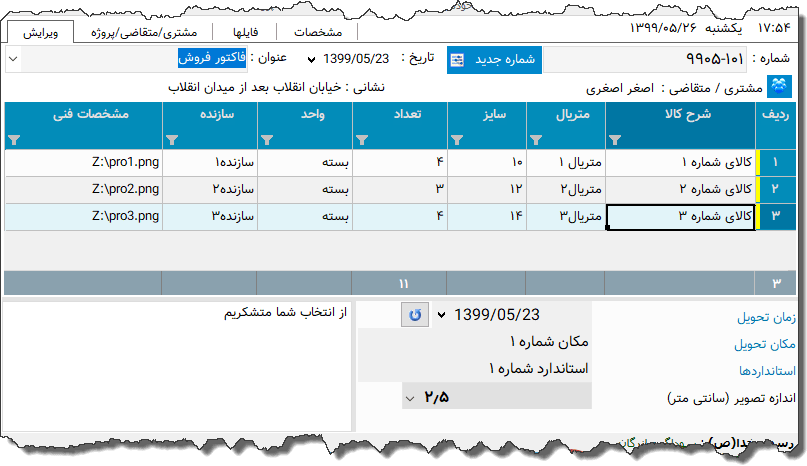Select size cell ۱۰
The width and height of the screenshot is (807, 466).
point(487,162)
